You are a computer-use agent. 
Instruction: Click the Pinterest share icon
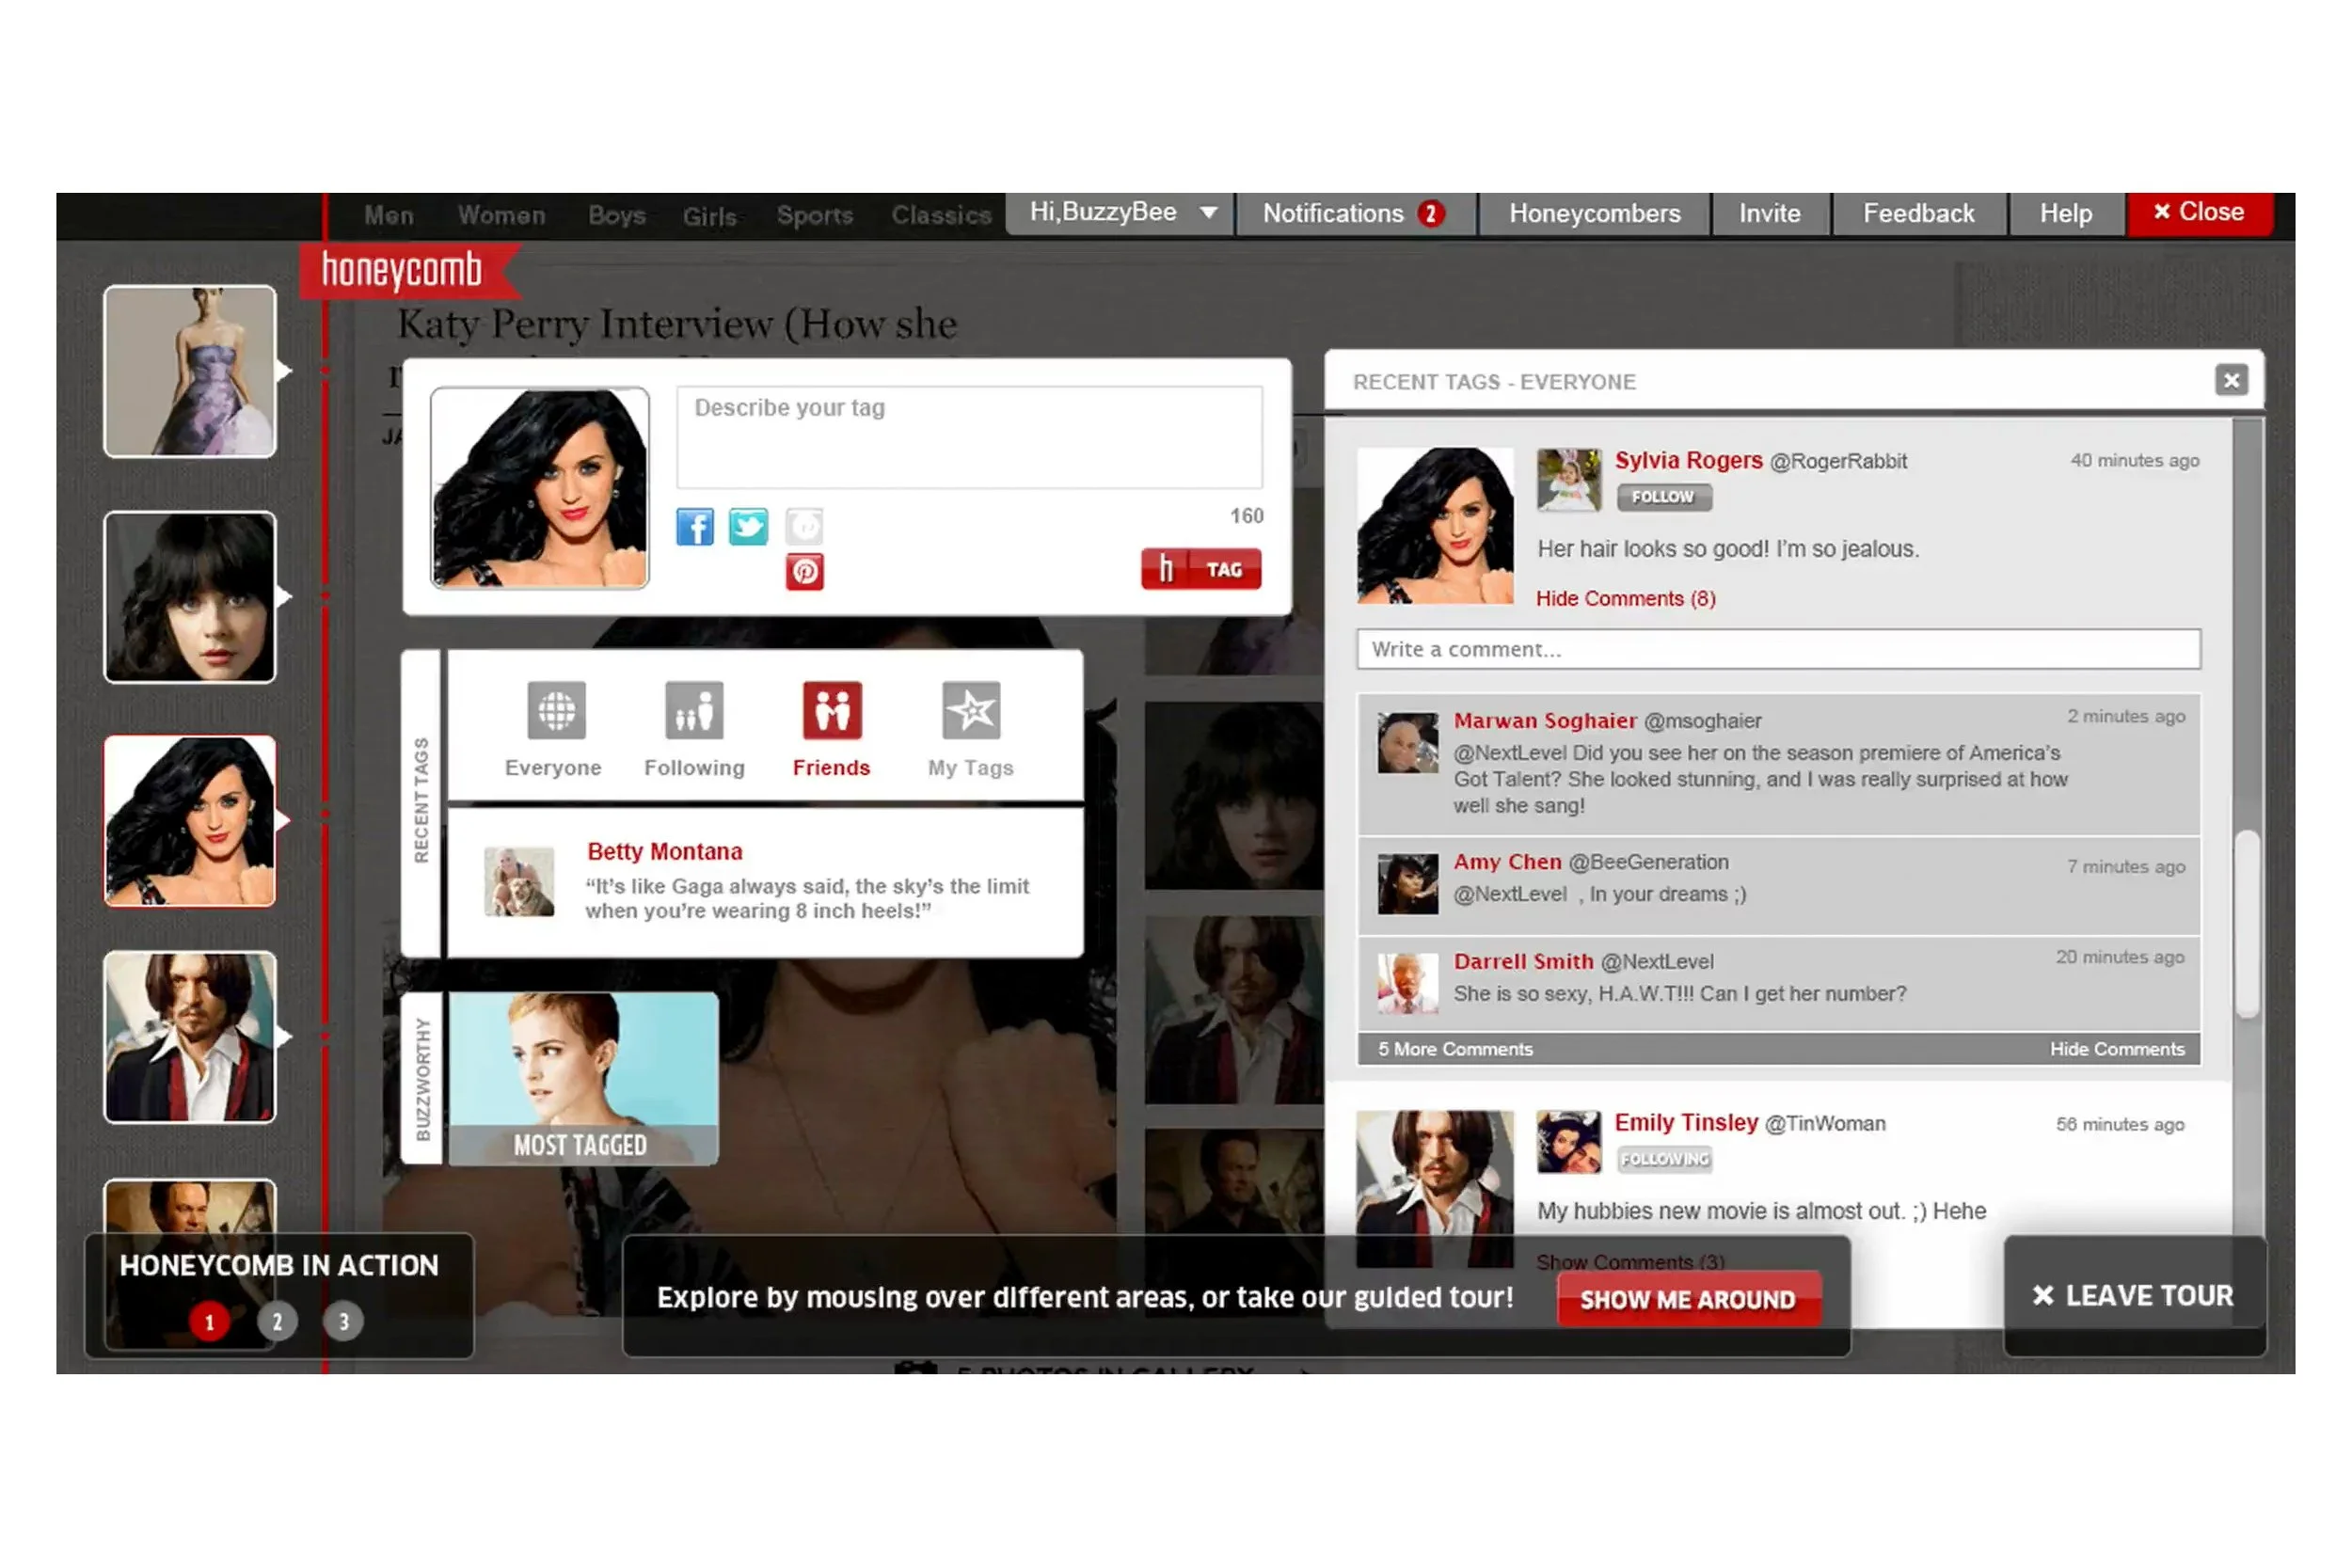click(x=805, y=572)
